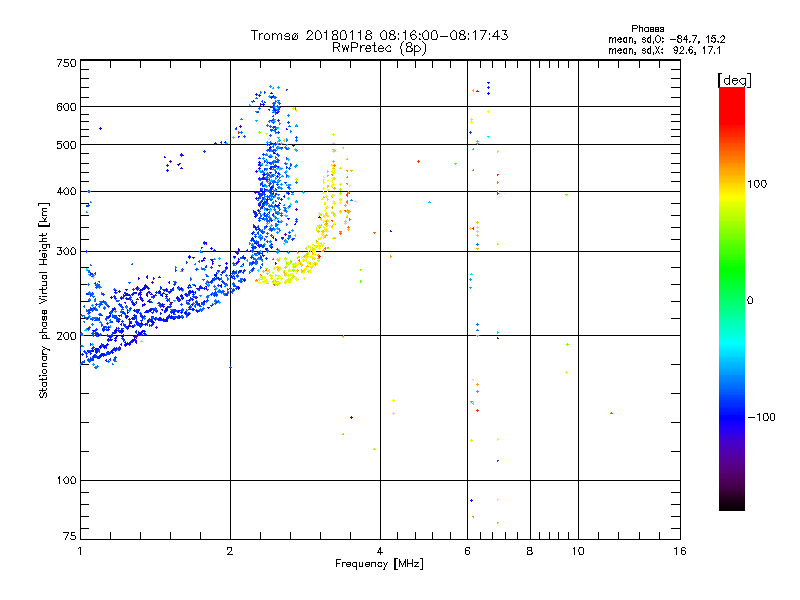Click the 'Frequency [MHz]' x-axis label
This screenshot has height=600, width=800.
pyautogui.click(x=379, y=564)
